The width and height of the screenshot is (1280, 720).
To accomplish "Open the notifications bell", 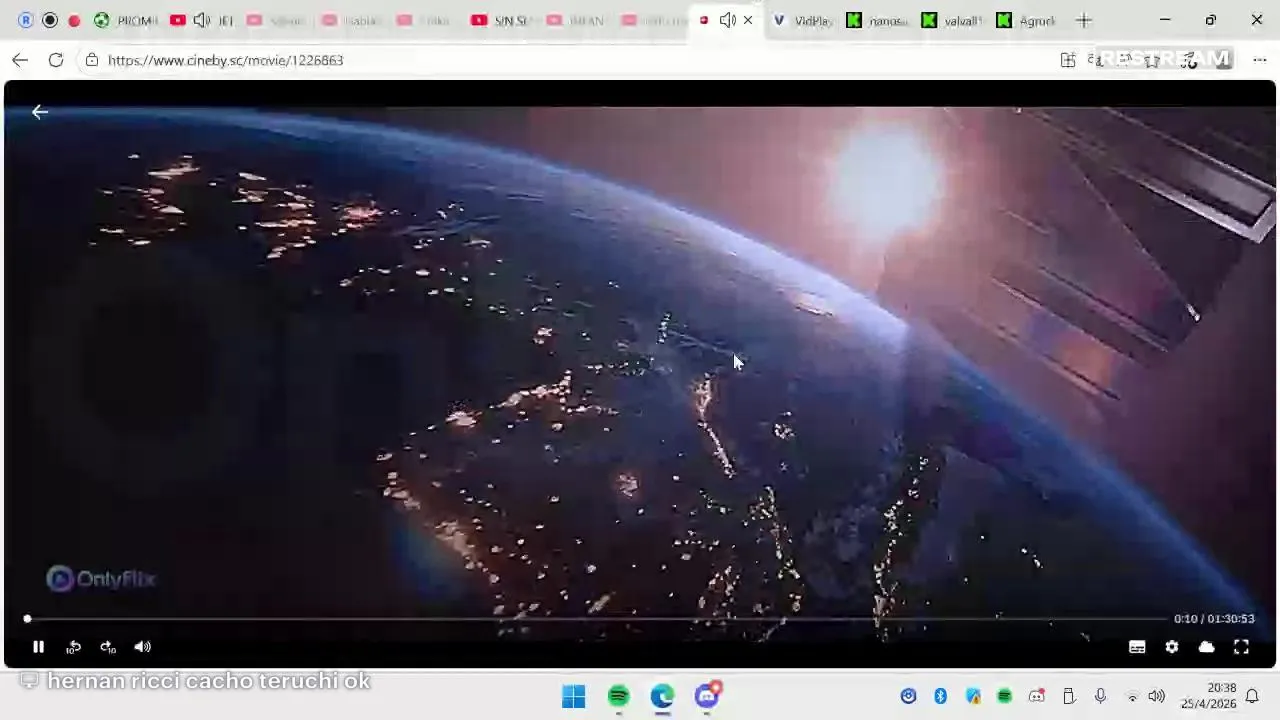I will click(x=1252, y=696).
